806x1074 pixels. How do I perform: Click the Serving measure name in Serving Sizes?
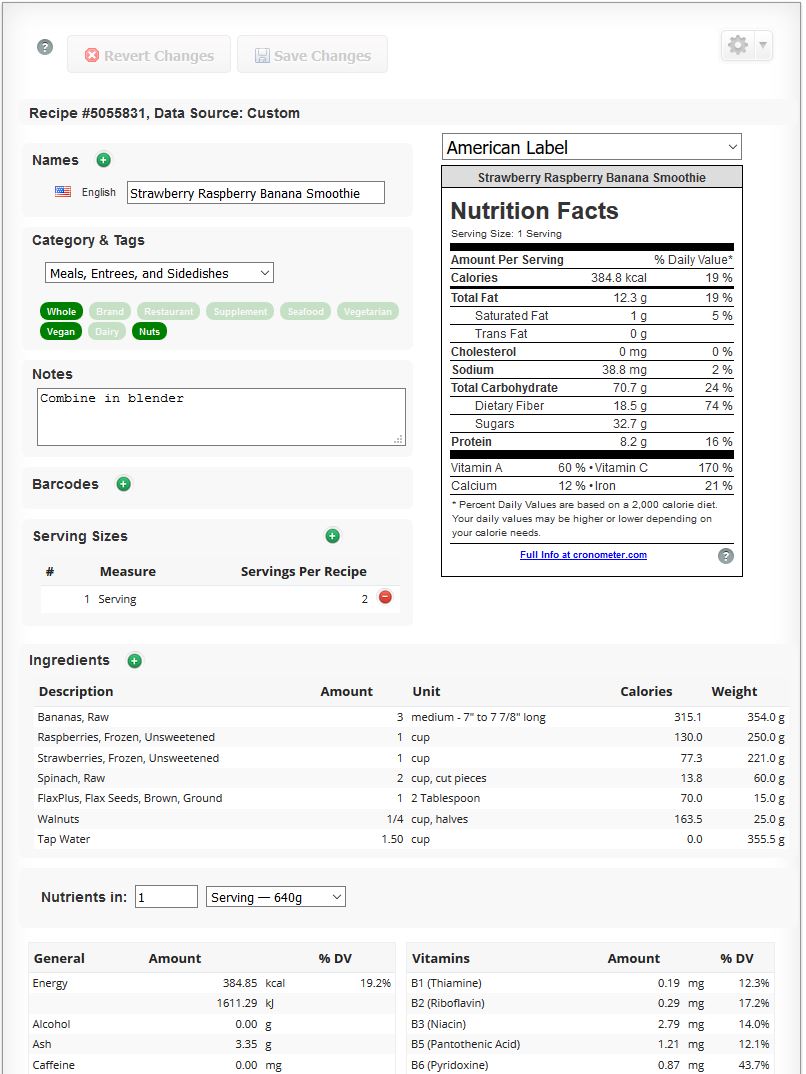pos(117,599)
